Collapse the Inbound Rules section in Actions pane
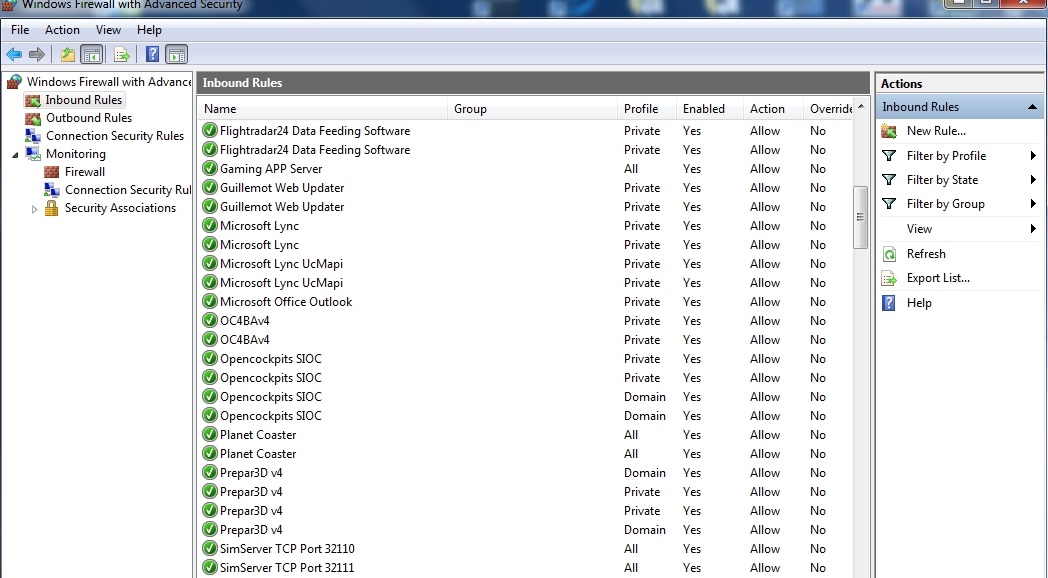Viewport: 1048px width, 578px height. (x=1032, y=106)
